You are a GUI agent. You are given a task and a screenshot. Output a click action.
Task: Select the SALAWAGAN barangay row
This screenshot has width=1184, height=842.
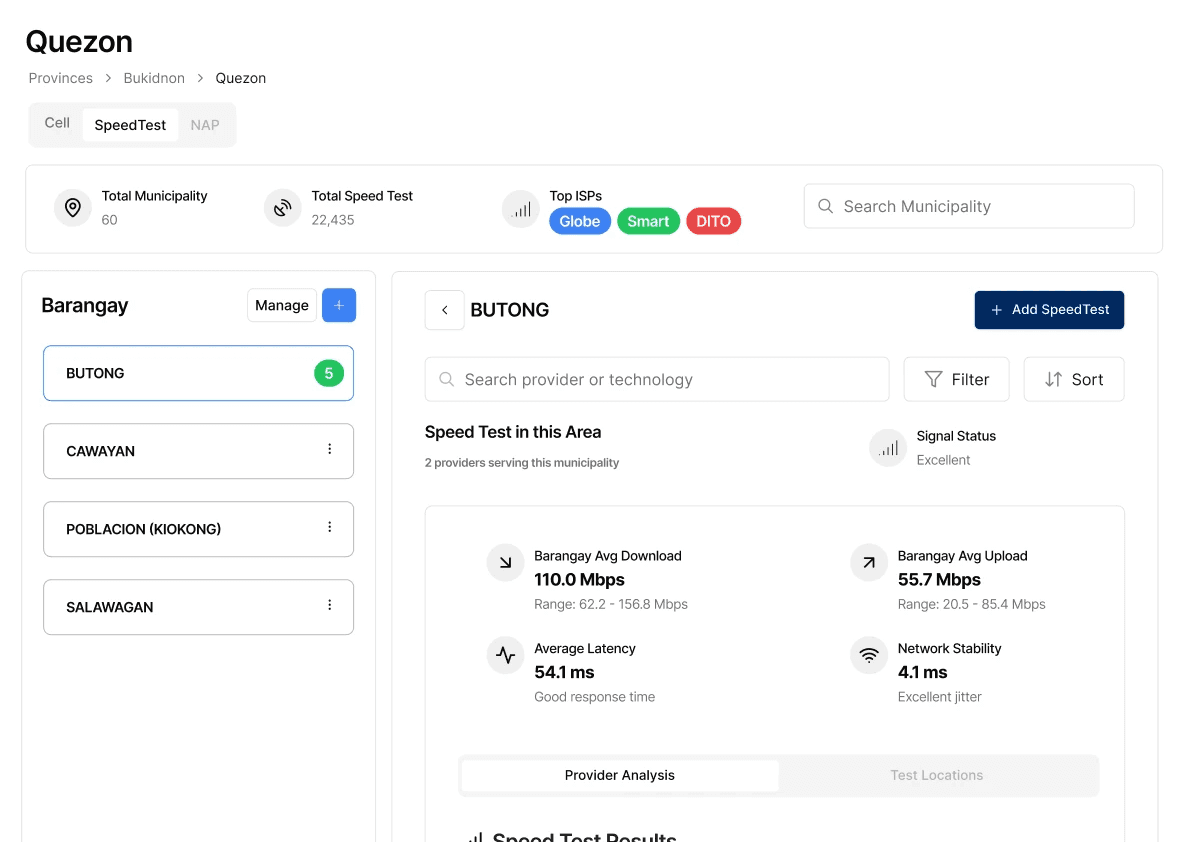(199, 607)
